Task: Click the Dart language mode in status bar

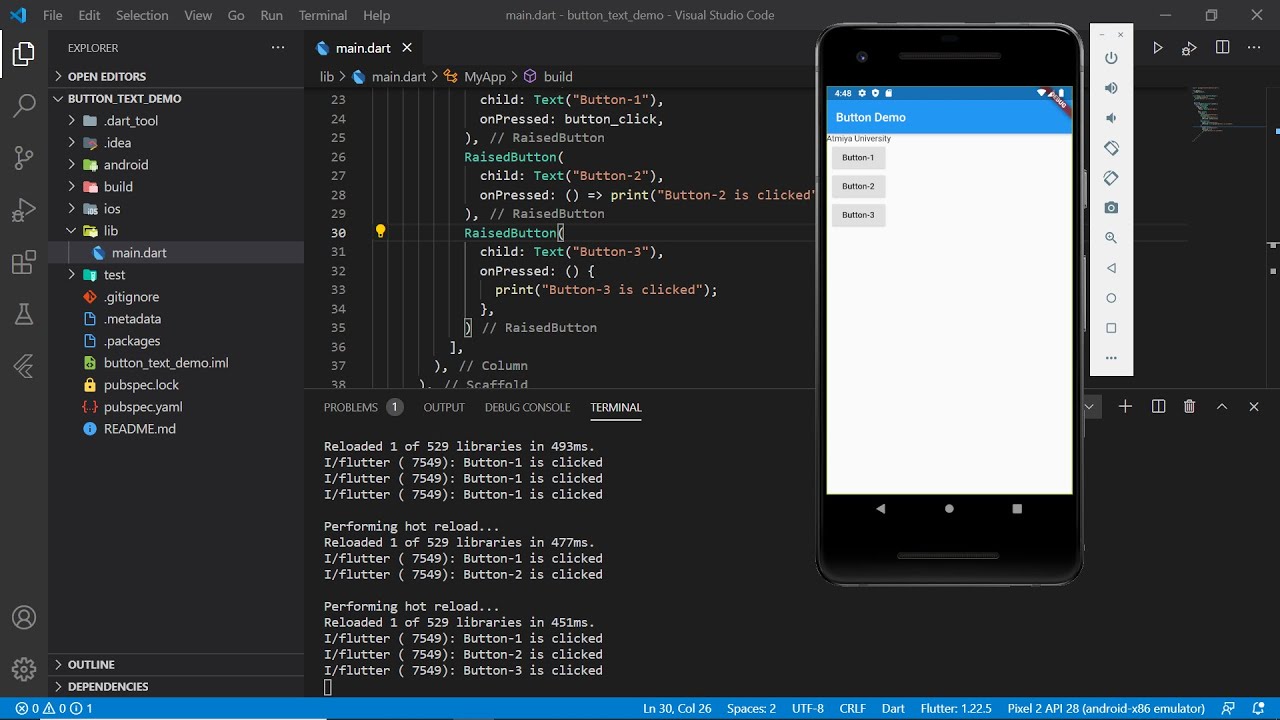Action: [893, 708]
